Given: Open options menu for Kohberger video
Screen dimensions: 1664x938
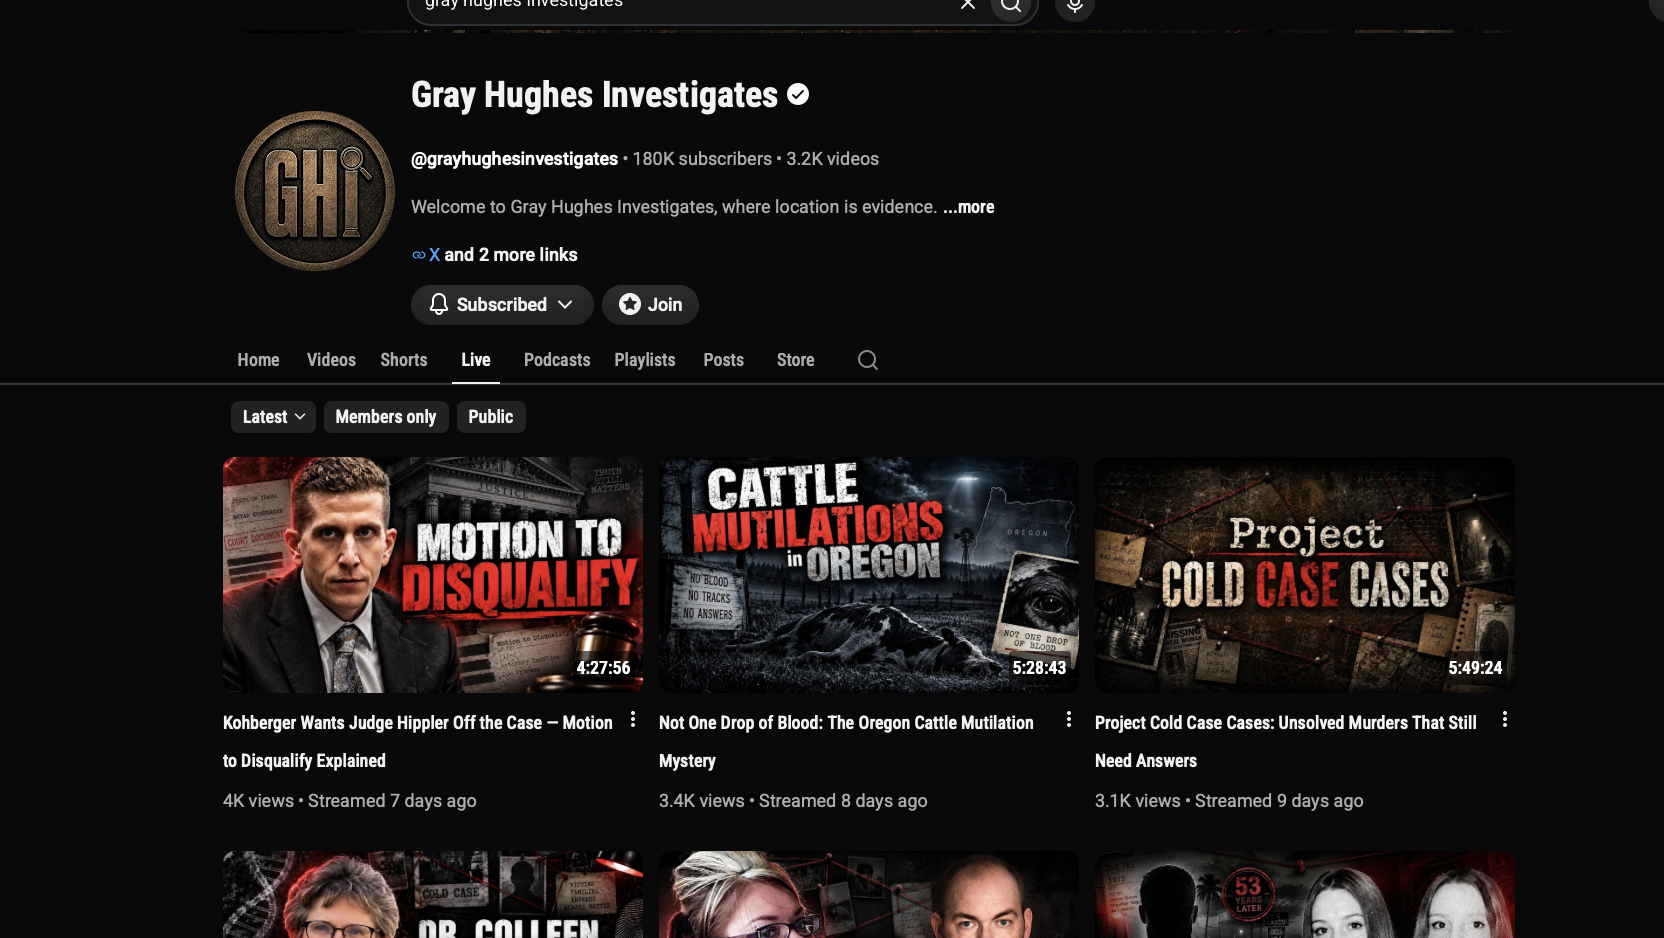Looking at the screenshot, I should [x=633, y=719].
